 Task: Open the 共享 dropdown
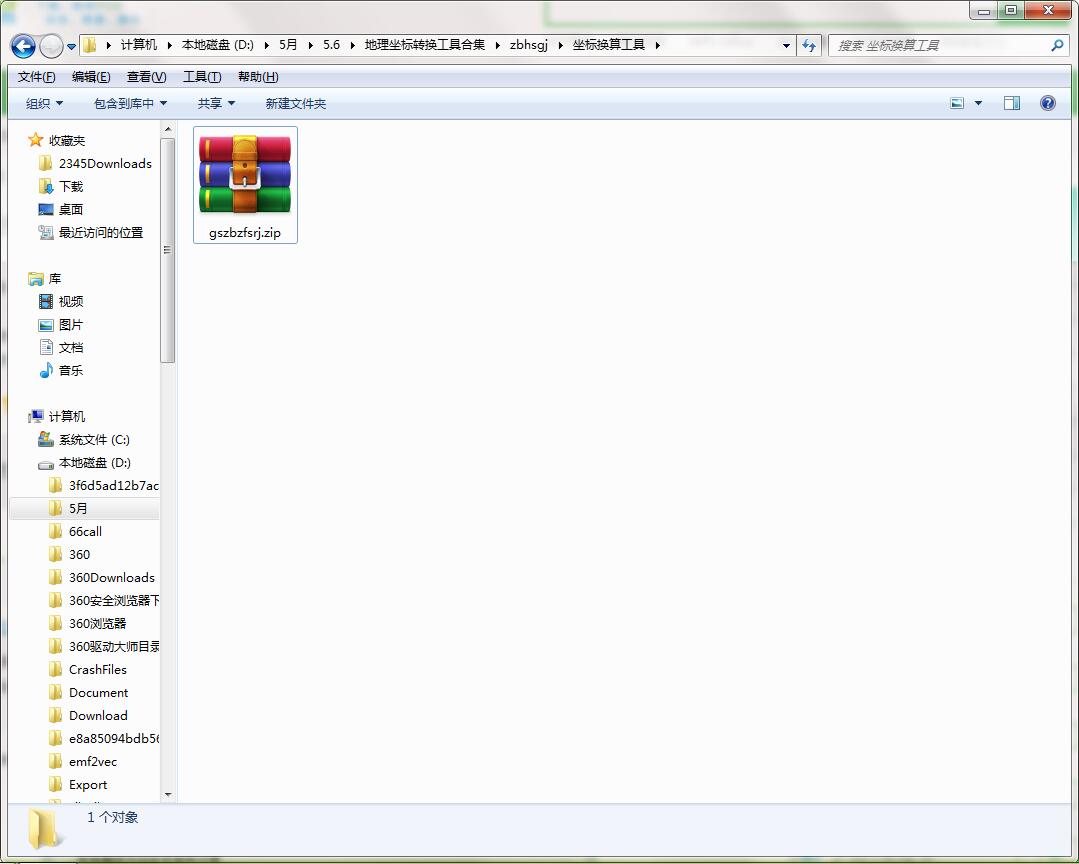(x=216, y=103)
